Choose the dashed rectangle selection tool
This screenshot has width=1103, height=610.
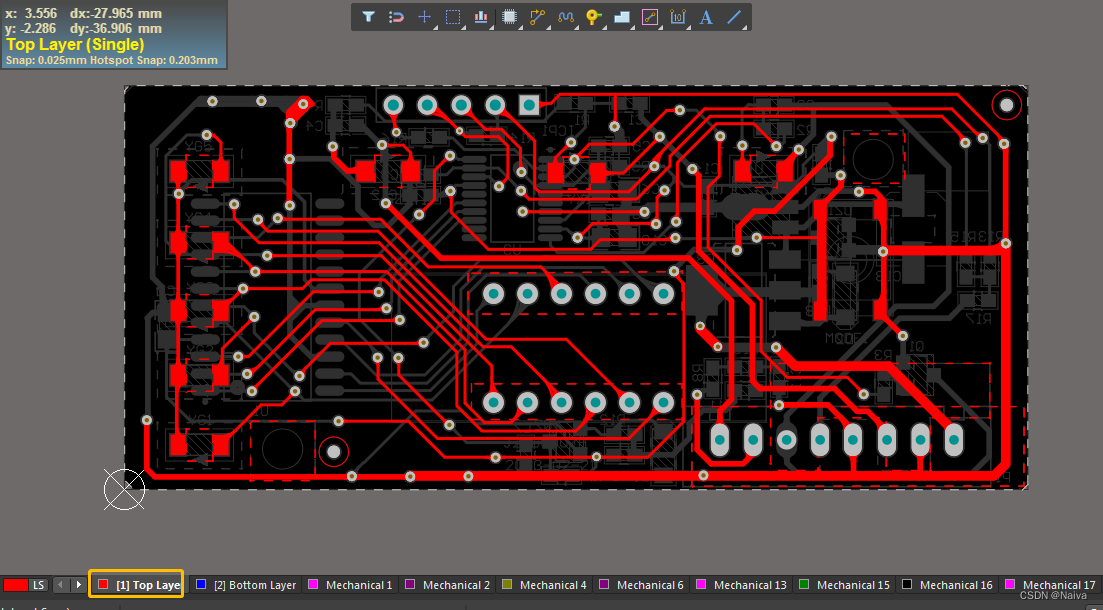(x=453, y=17)
